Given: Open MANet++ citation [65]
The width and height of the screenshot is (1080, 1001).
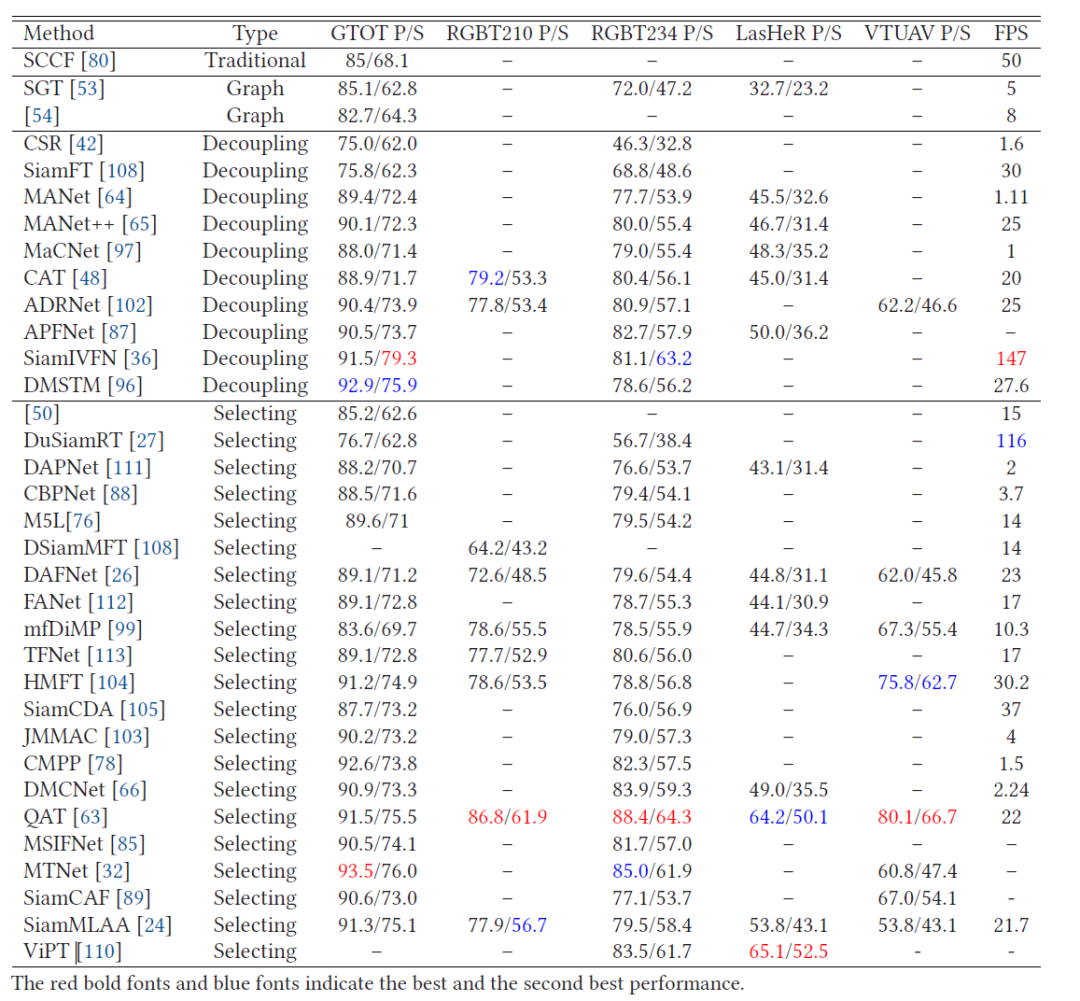Looking at the screenshot, I should tap(139, 224).
